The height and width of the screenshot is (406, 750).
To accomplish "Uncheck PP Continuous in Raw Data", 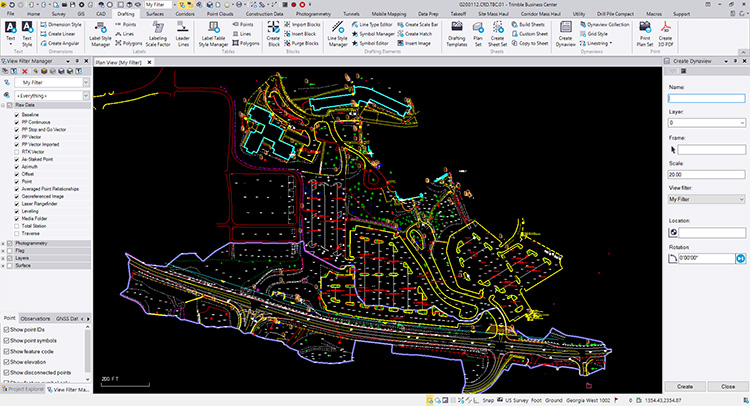I will pos(17,122).
